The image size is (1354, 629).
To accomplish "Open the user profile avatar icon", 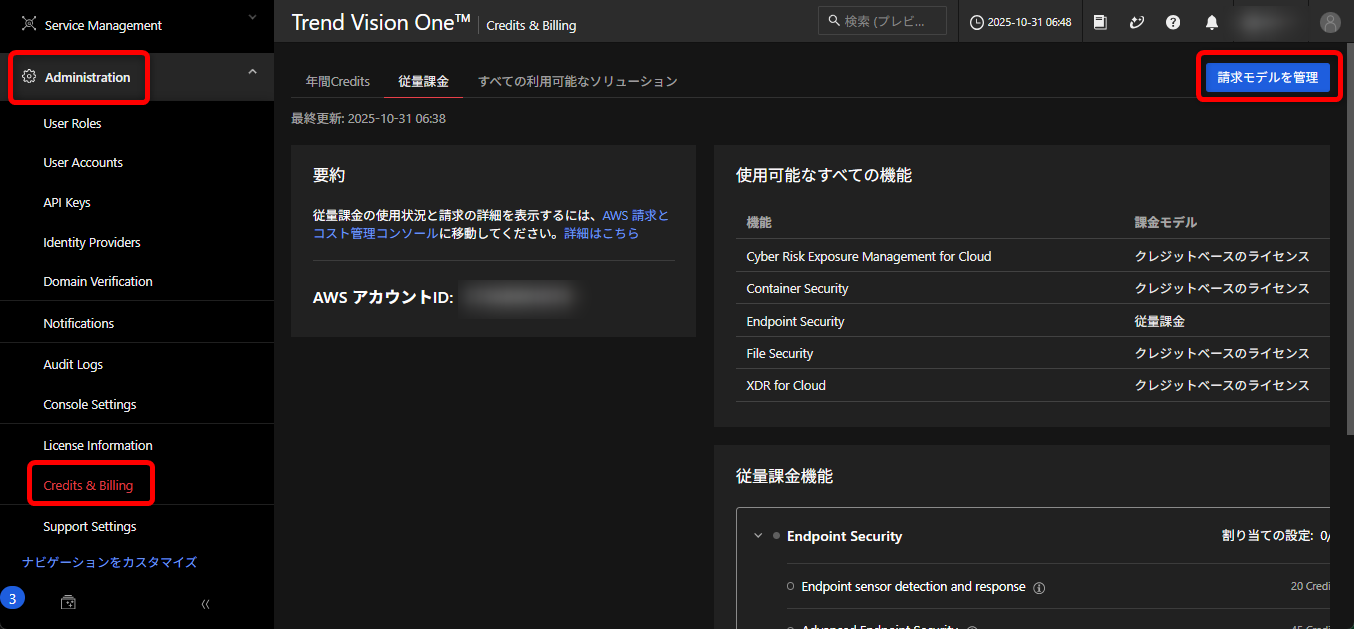I will [1329, 22].
